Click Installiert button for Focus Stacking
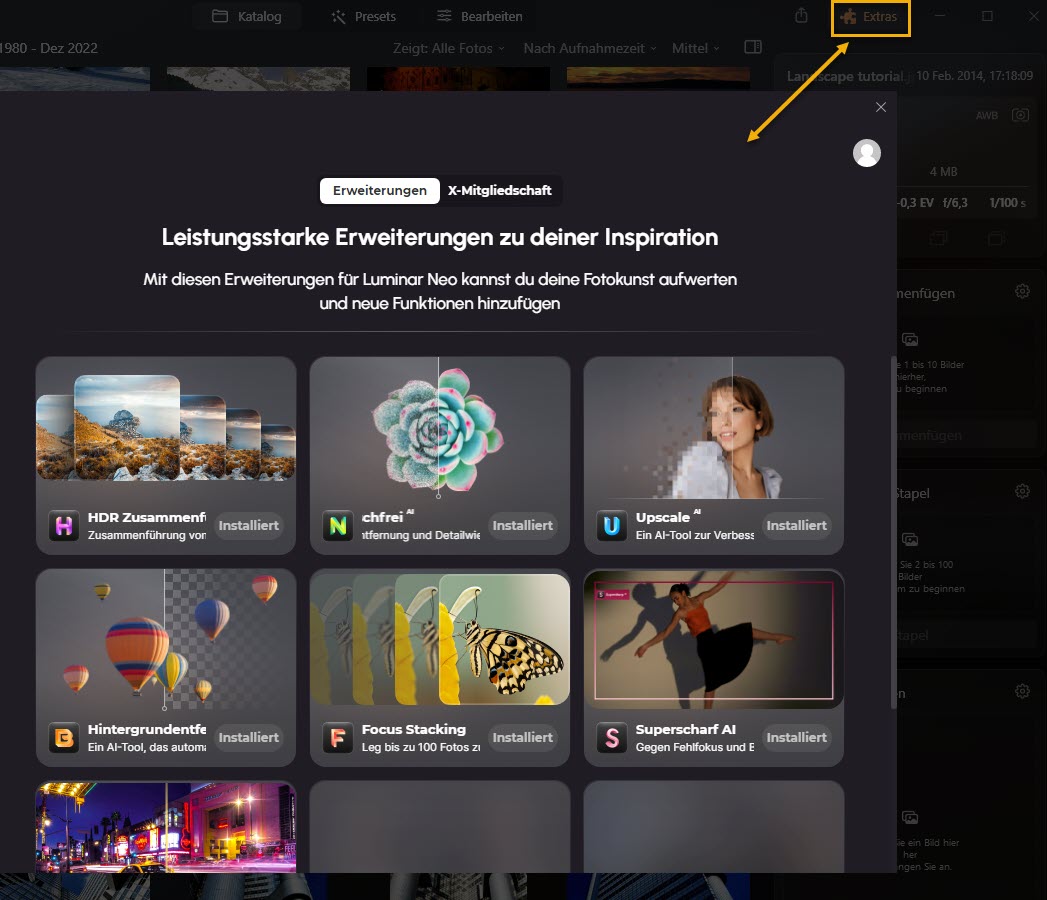Image resolution: width=1047 pixels, height=900 pixels. click(x=522, y=738)
